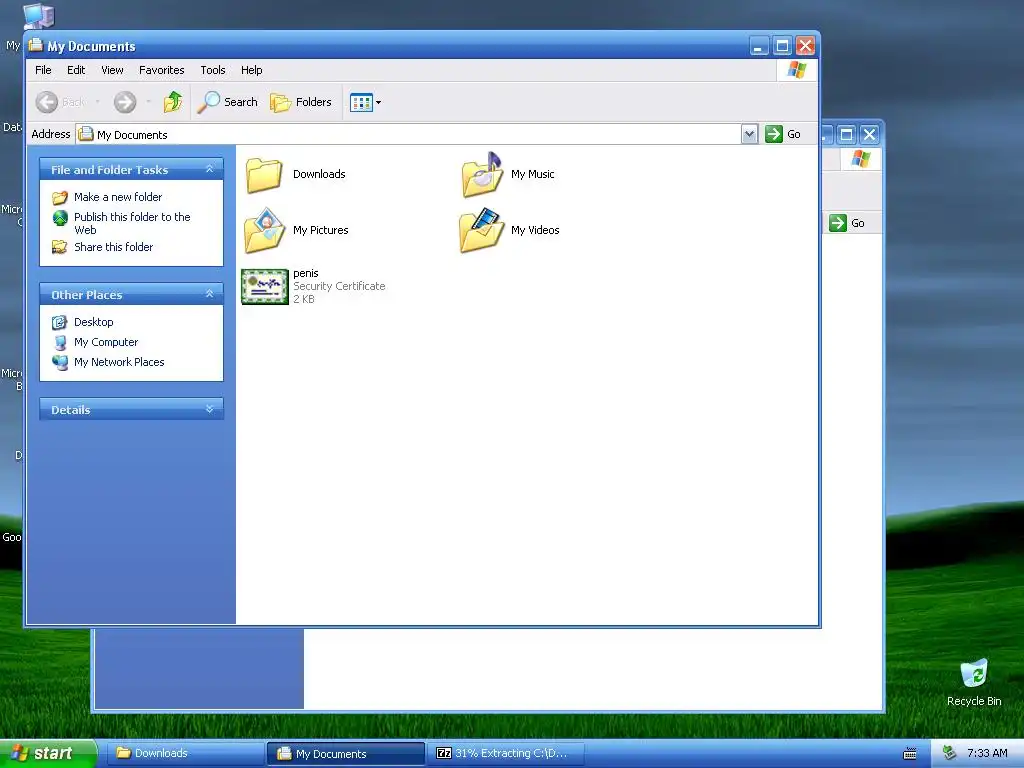
Task: Open the Views dropdown button
Action: 365,102
